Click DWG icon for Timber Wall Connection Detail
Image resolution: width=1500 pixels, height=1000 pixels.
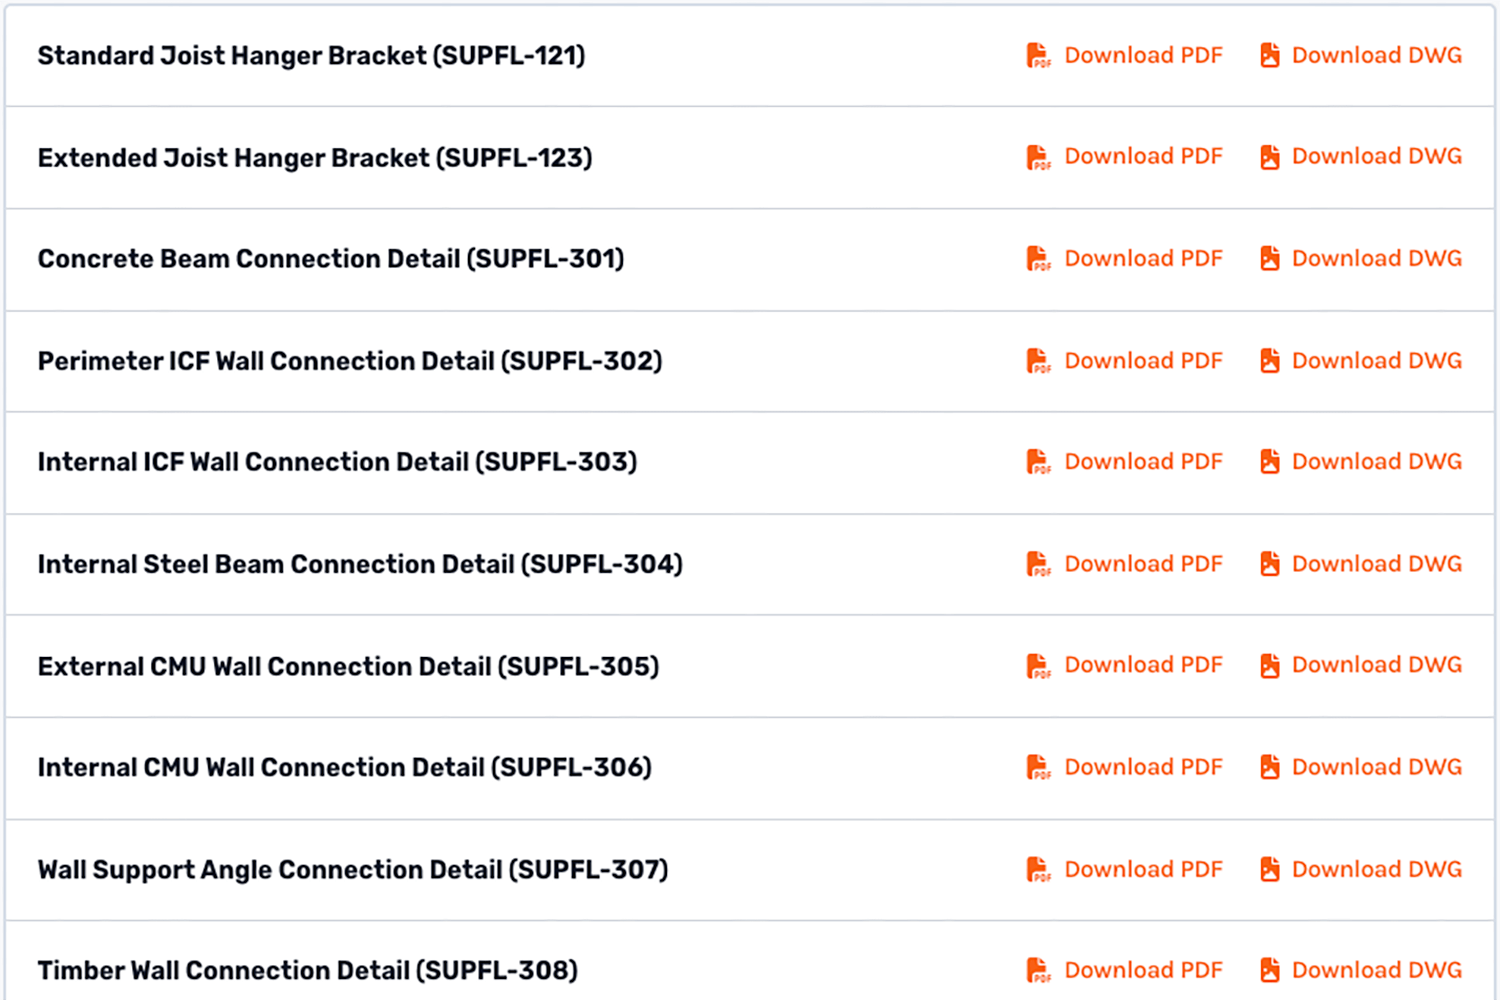pyautogui.click(x=1270, y=970)
